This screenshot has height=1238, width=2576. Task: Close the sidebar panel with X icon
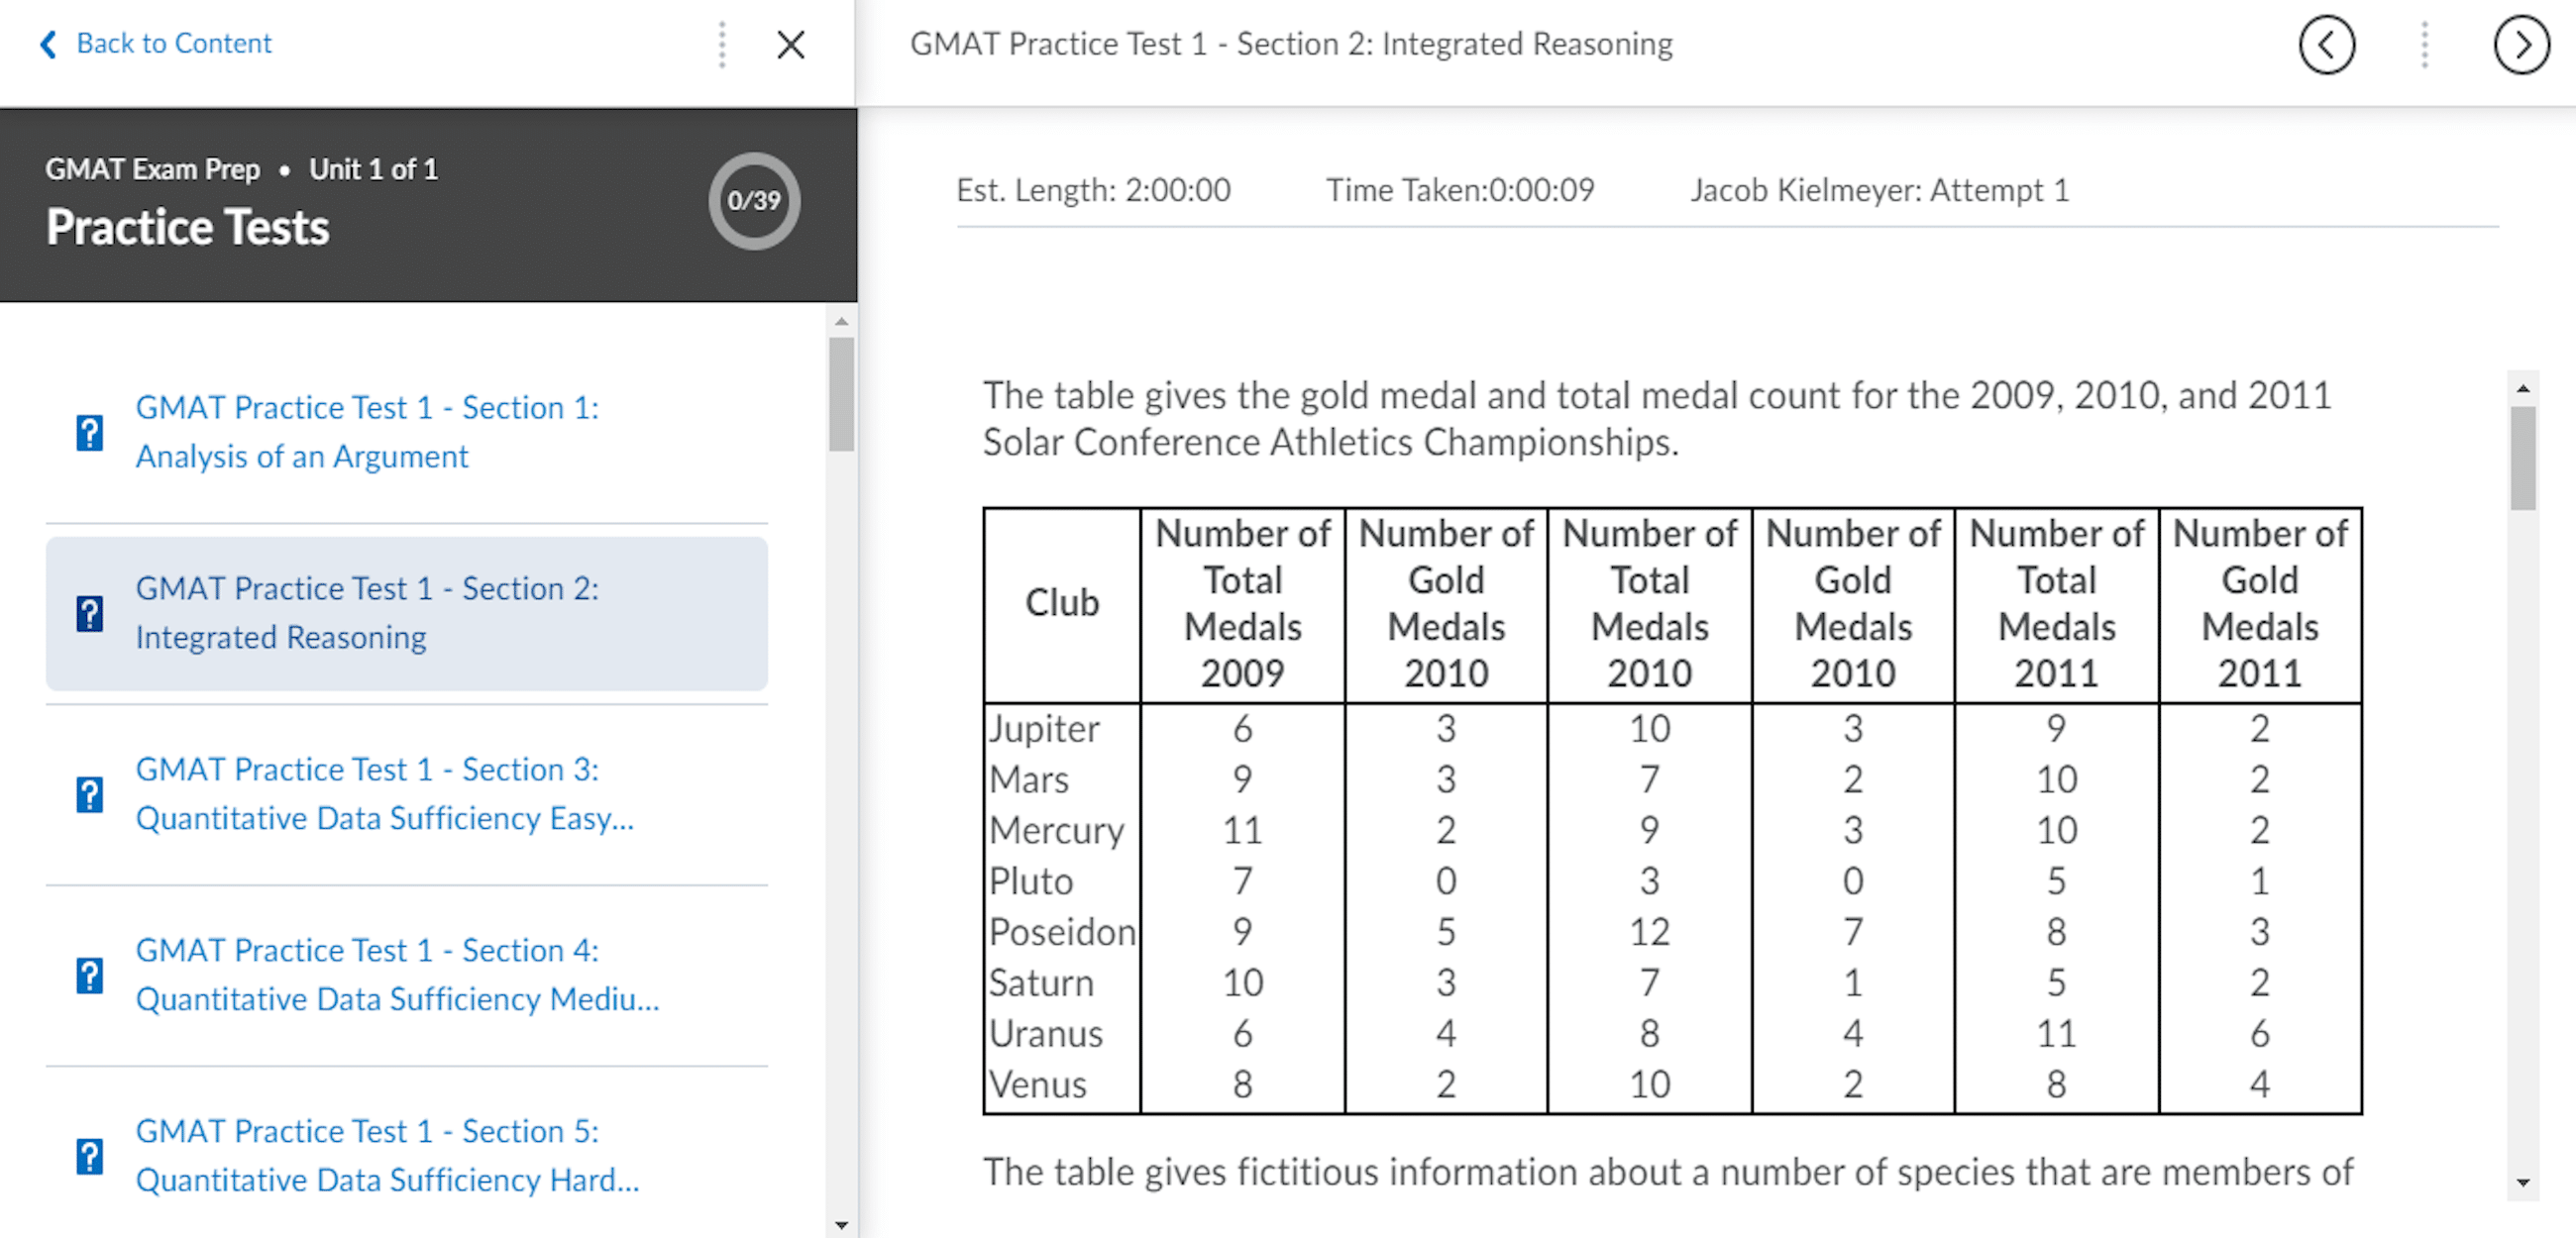[791, 45]
